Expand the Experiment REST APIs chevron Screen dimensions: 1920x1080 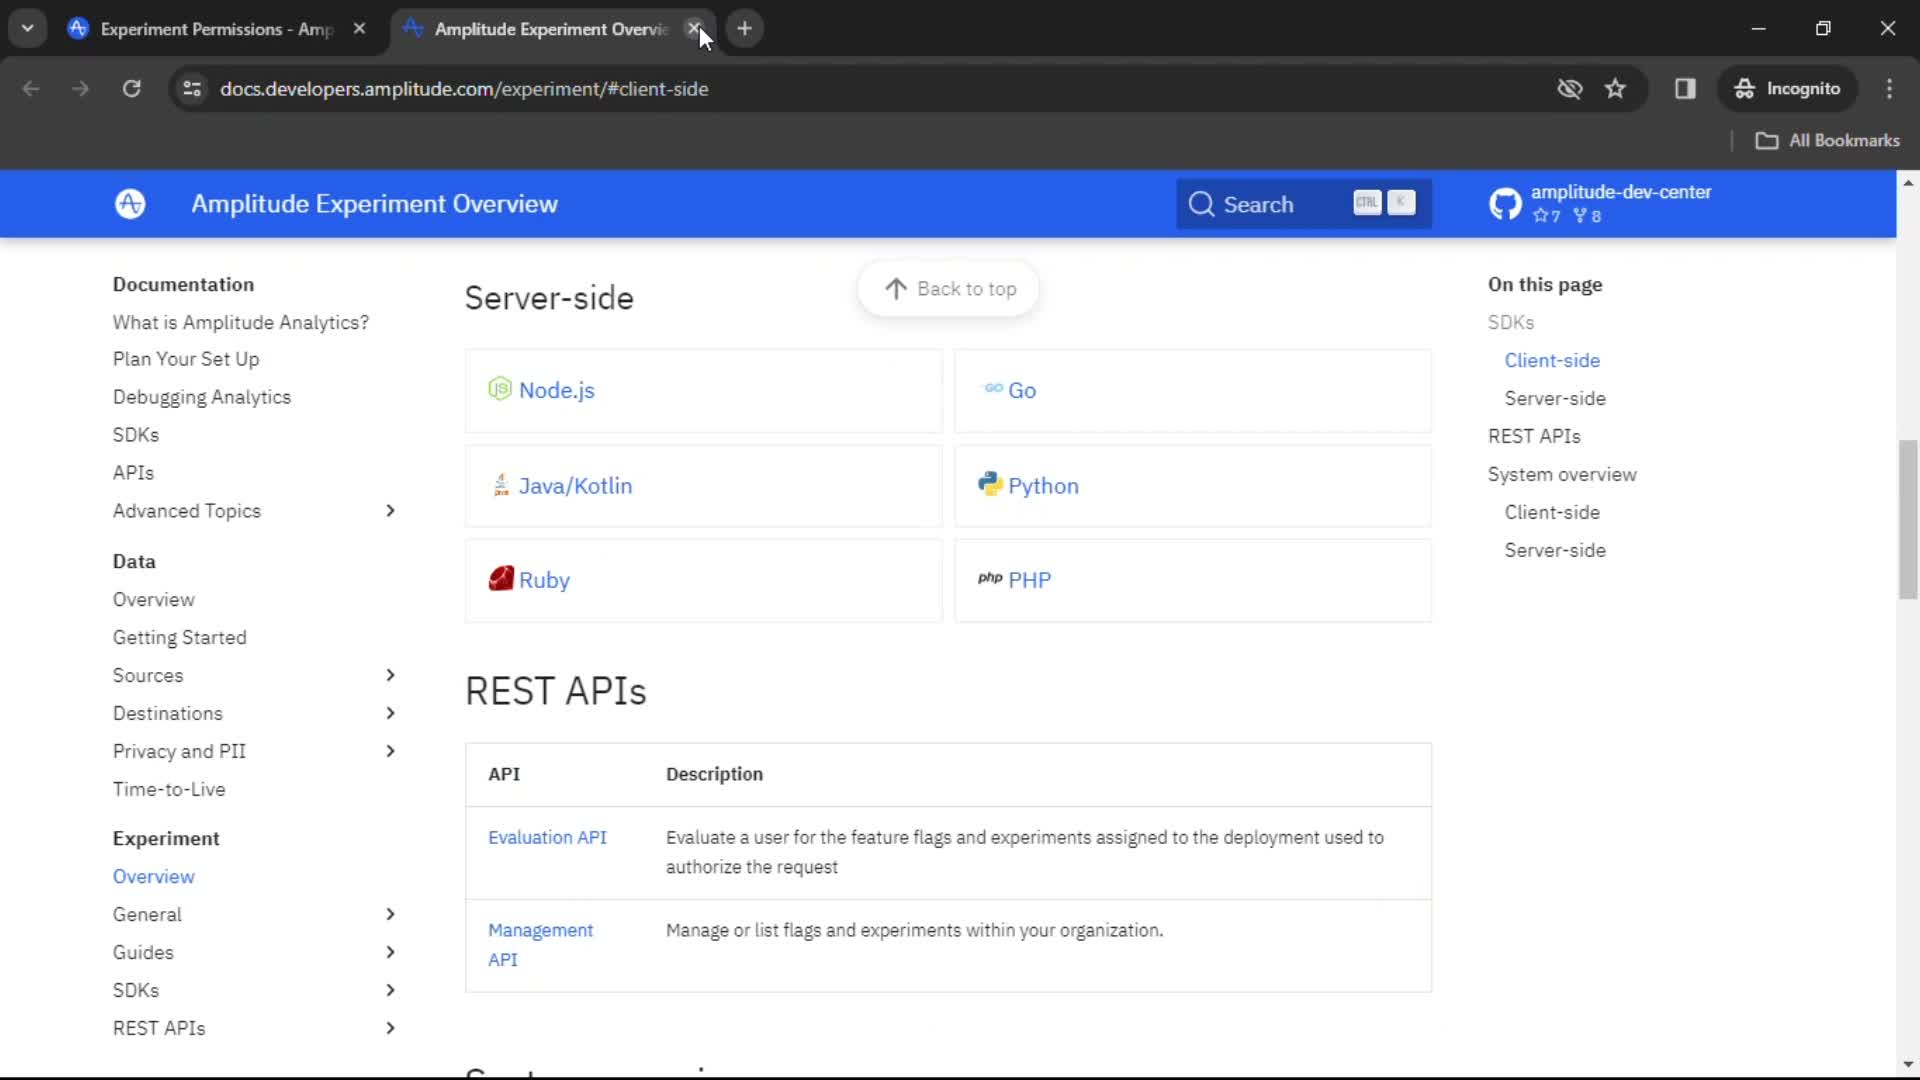tap(390, 1028)
